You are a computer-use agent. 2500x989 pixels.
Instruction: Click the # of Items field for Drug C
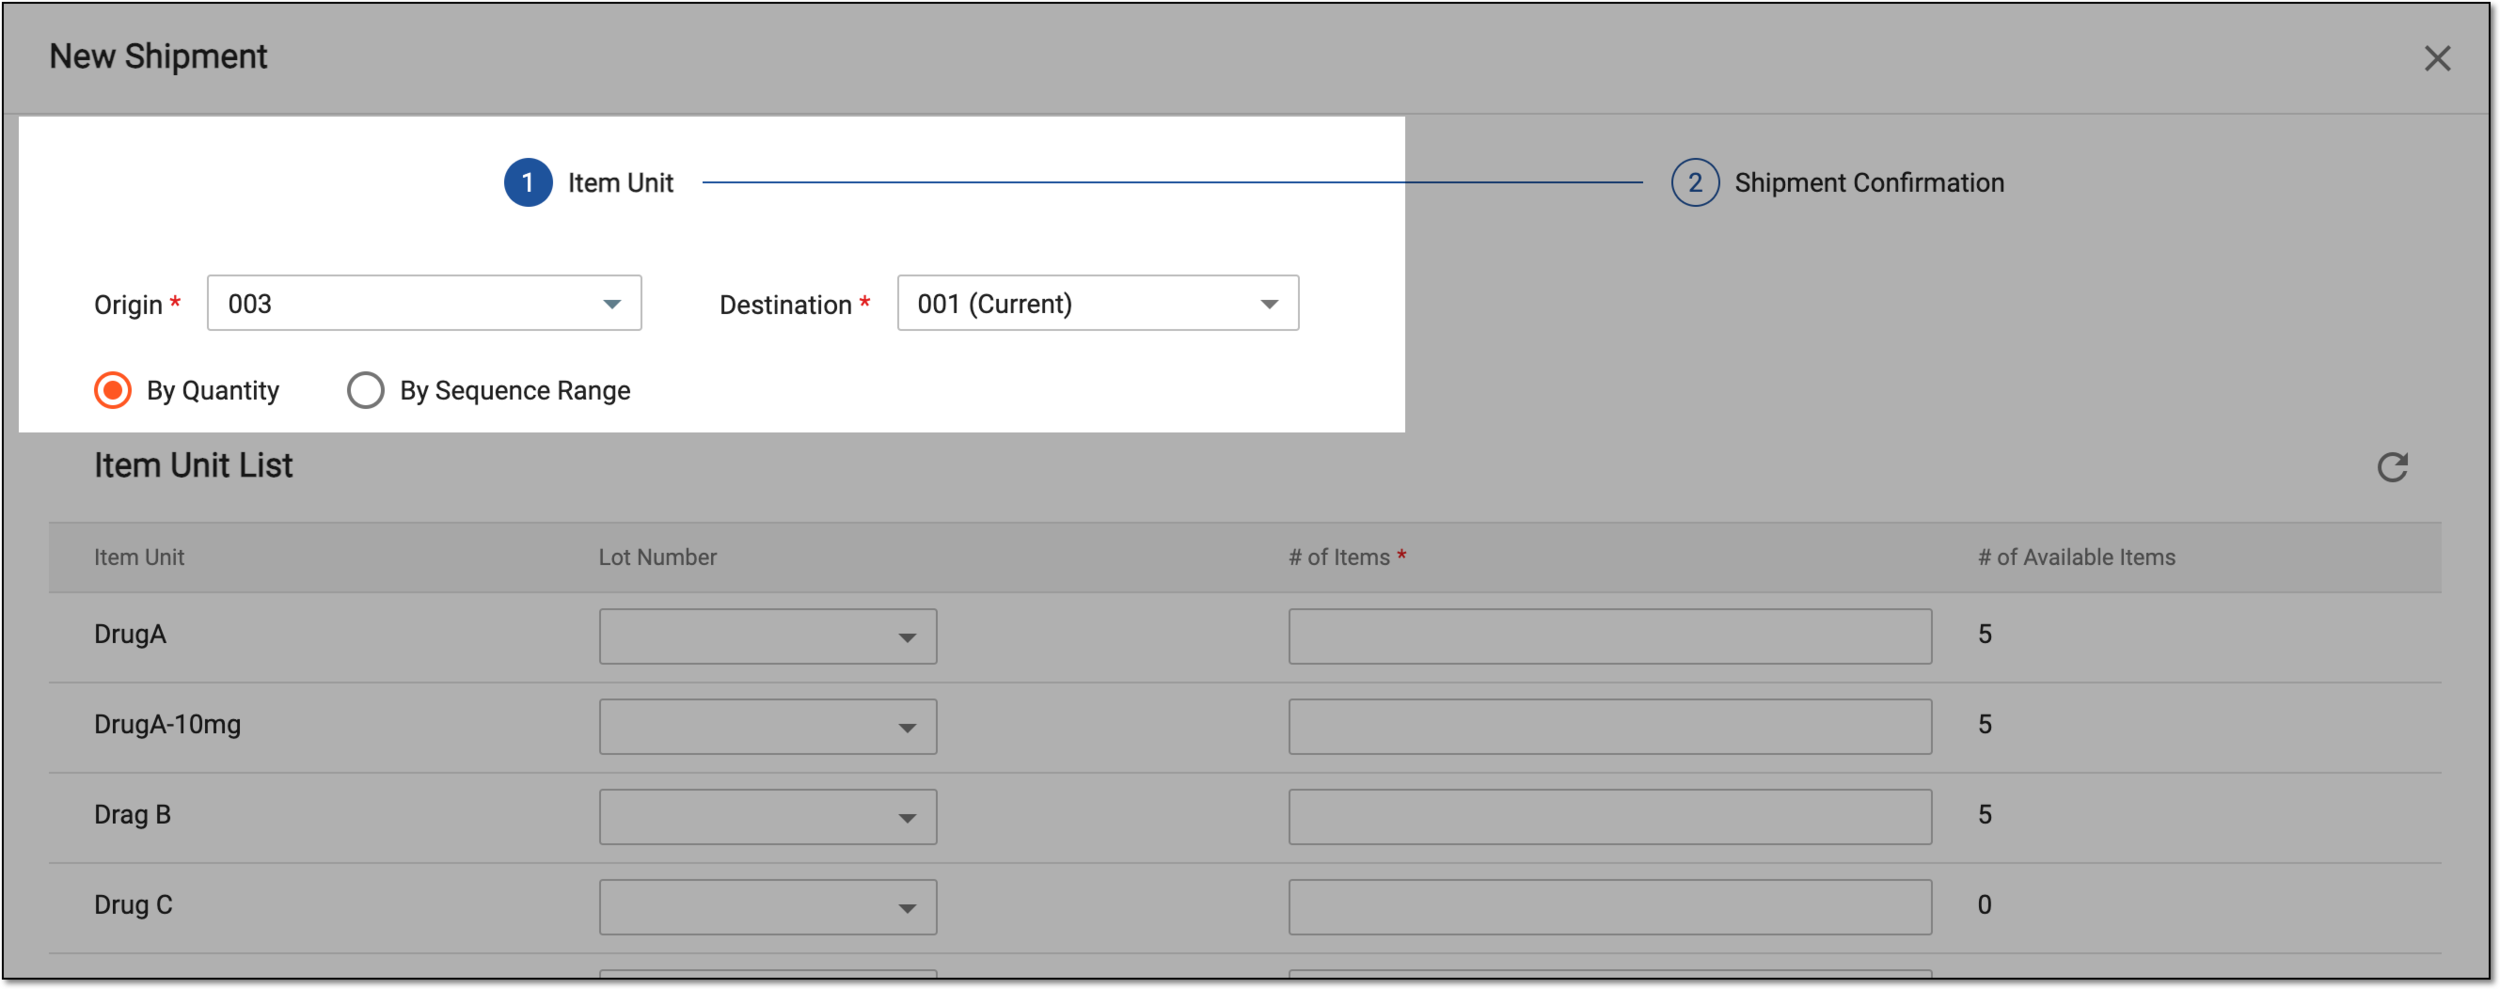pyautogui.click(x=1610, y=906)
